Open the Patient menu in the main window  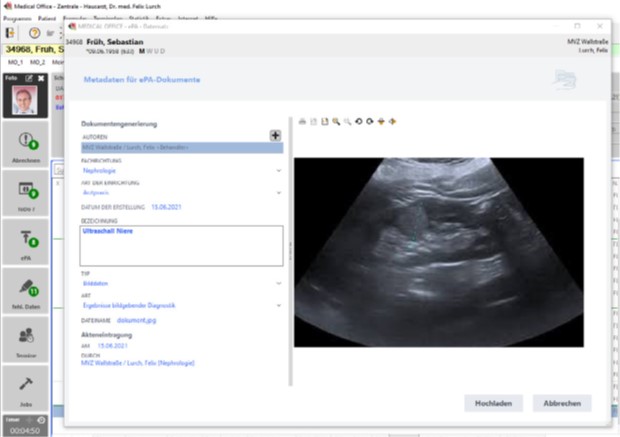pyautogui.click(x=47, y=19)
